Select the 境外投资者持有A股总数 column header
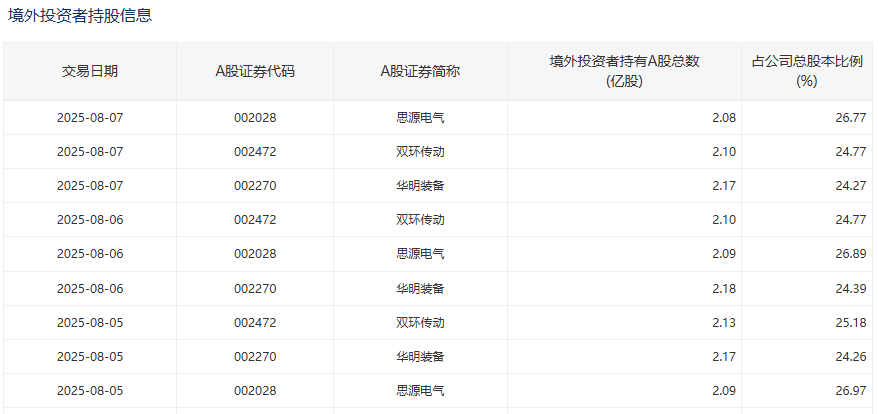 [x=624, y=71]
